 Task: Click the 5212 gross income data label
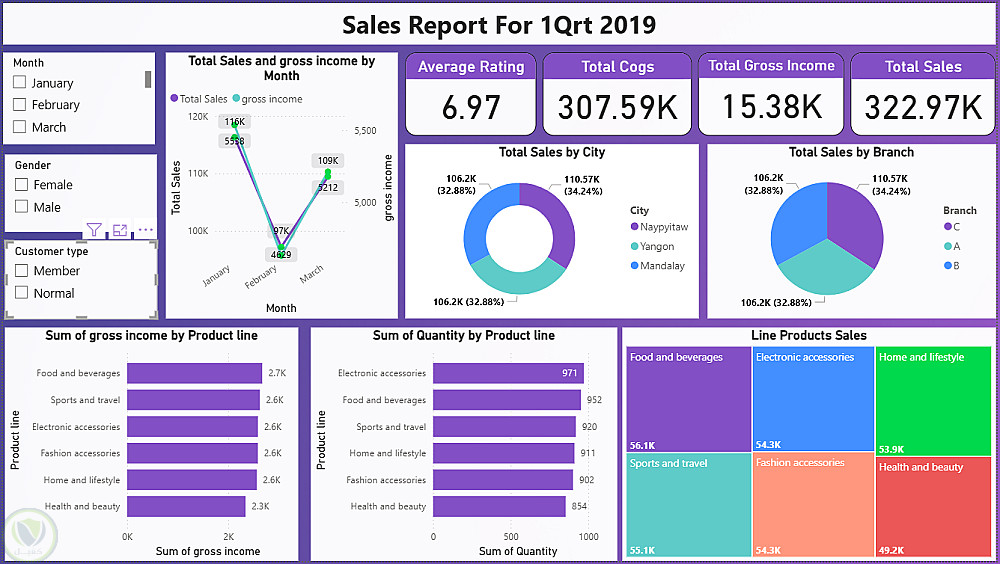point(328,187)
